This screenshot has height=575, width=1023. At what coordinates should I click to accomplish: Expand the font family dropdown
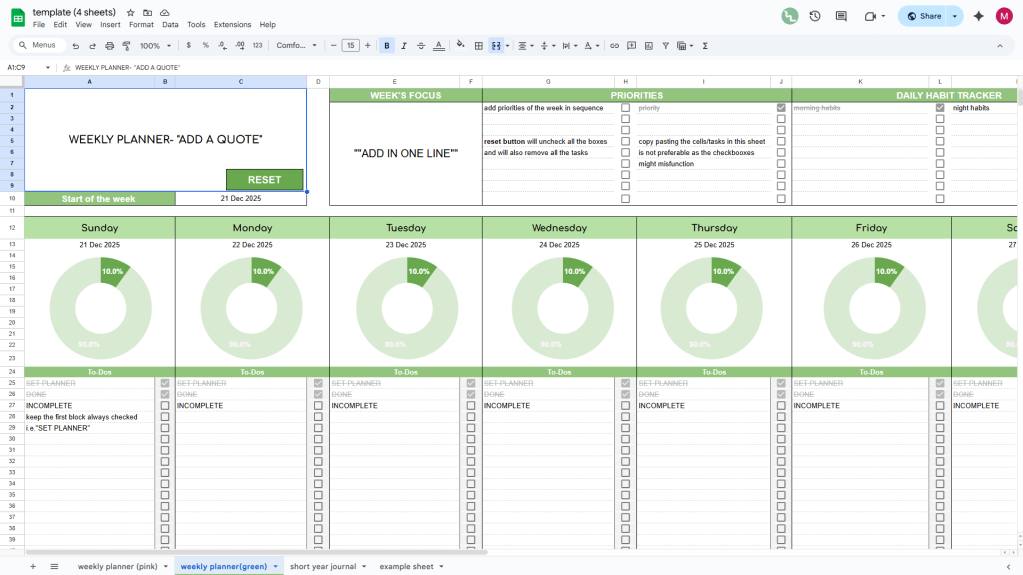(x=296, y=46)
